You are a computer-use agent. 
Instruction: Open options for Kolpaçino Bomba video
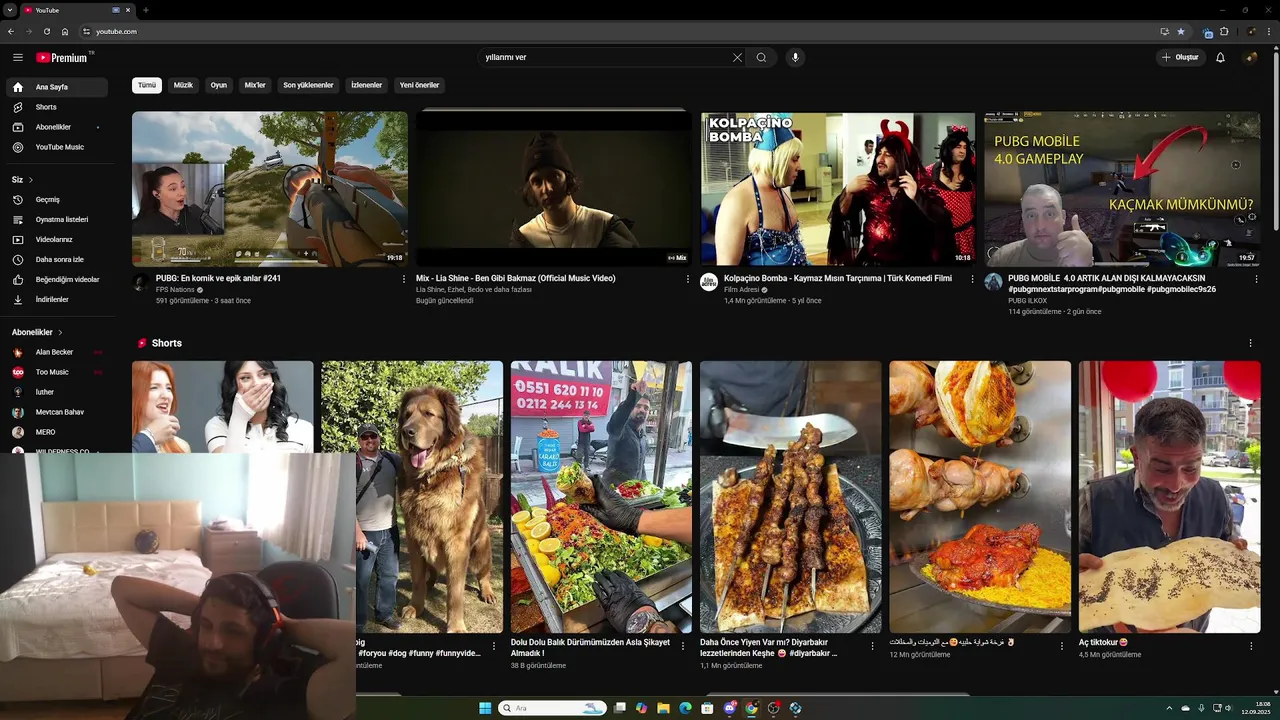click(x=972, y=279)
